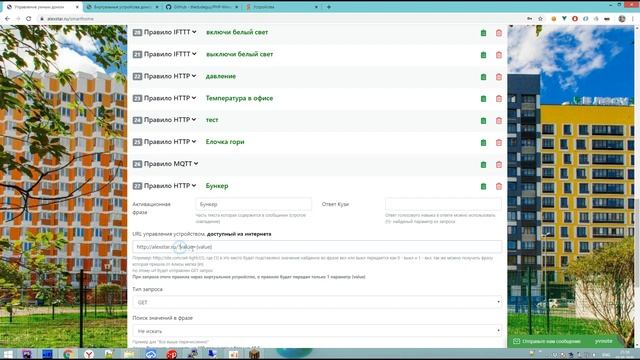Expand the rule 'выключи белый свет'
The image size is (640, 360).
[240, 54]
